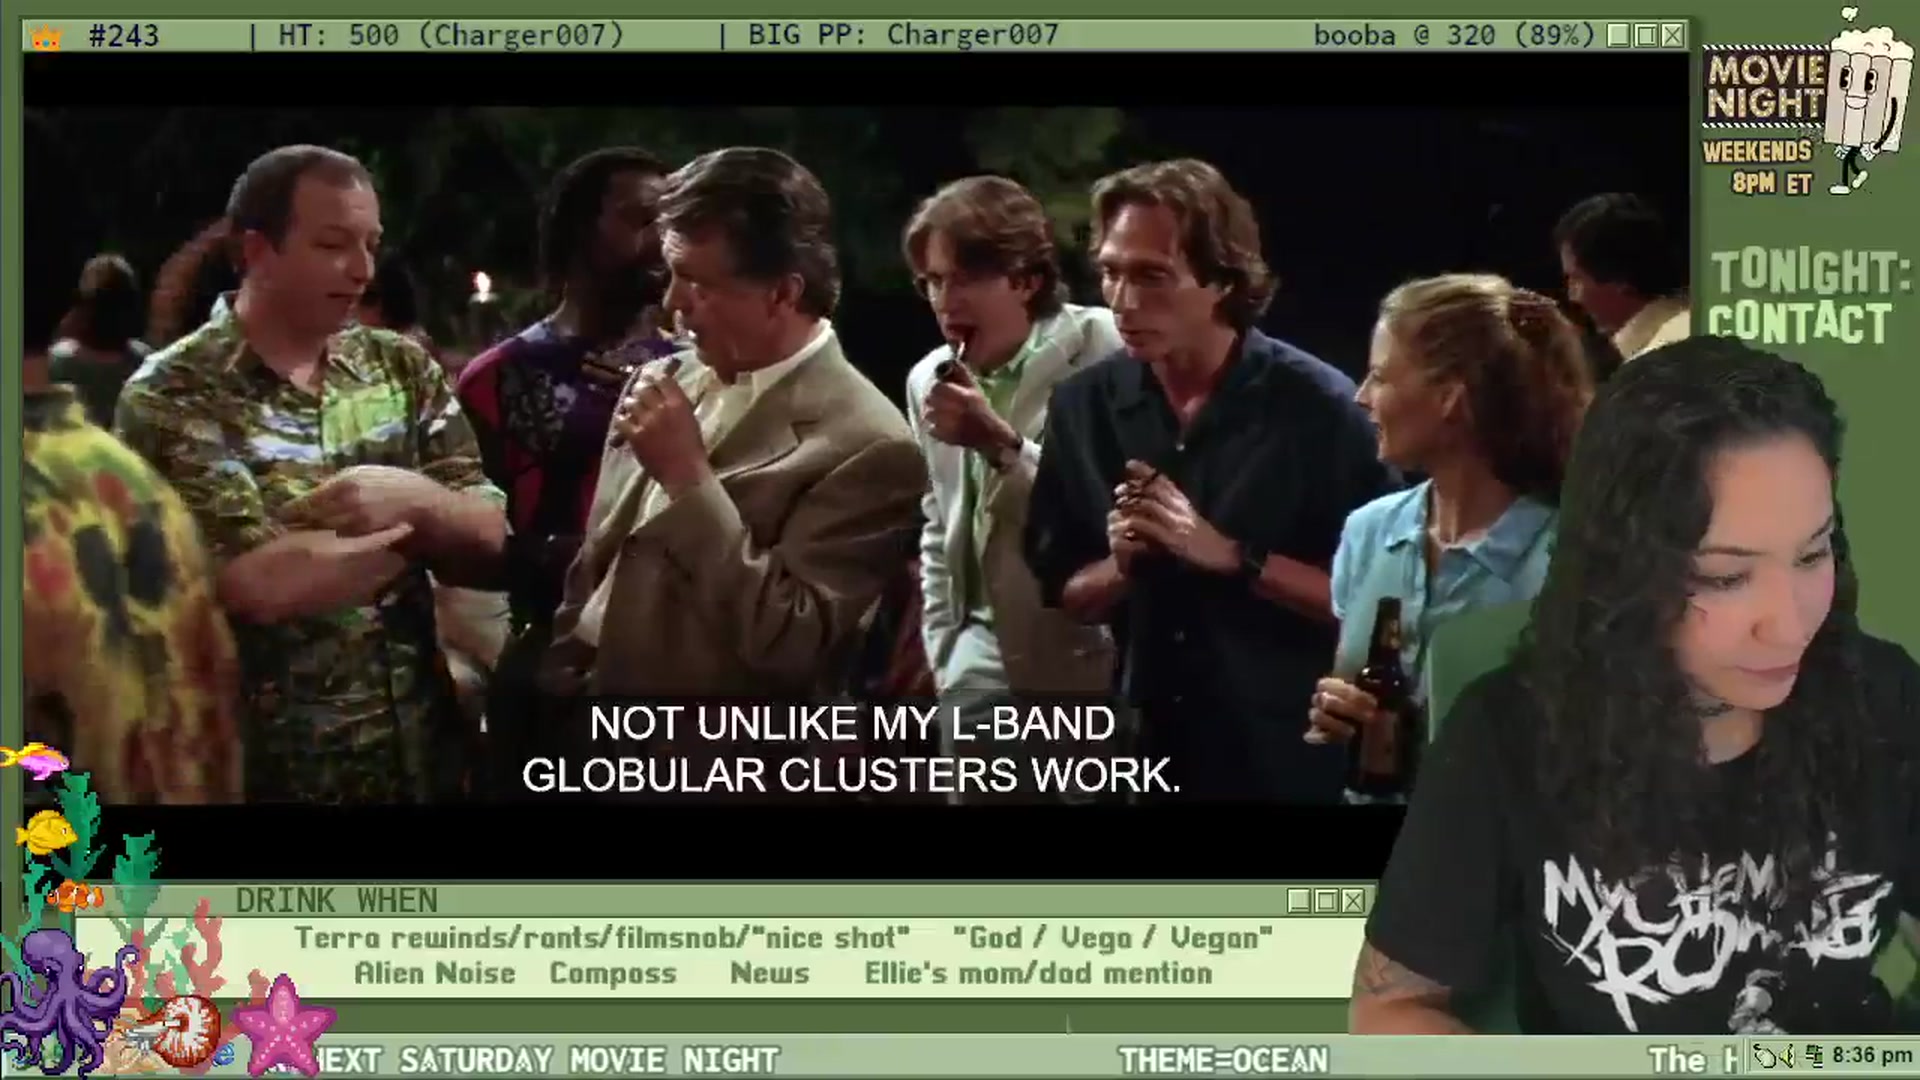Select the "Compass" drink rule
The height and width of the screenshot is (1080, 1920).
pos(613,973)
